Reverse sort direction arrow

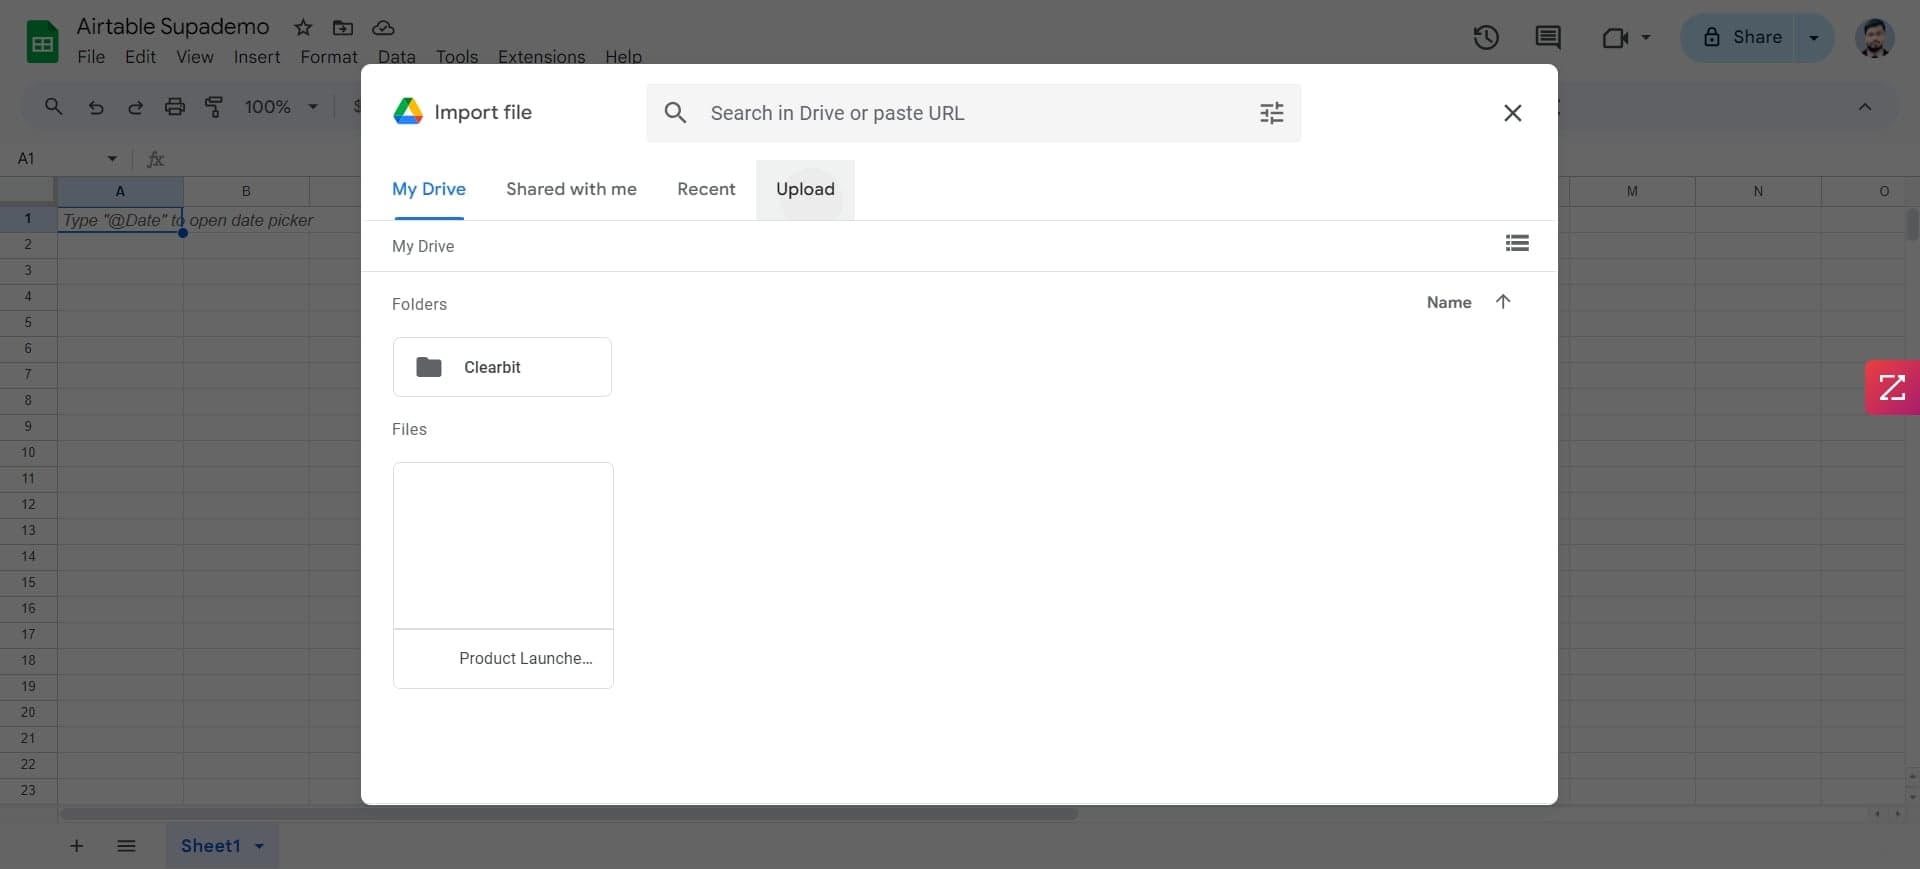coord(1502,301)
